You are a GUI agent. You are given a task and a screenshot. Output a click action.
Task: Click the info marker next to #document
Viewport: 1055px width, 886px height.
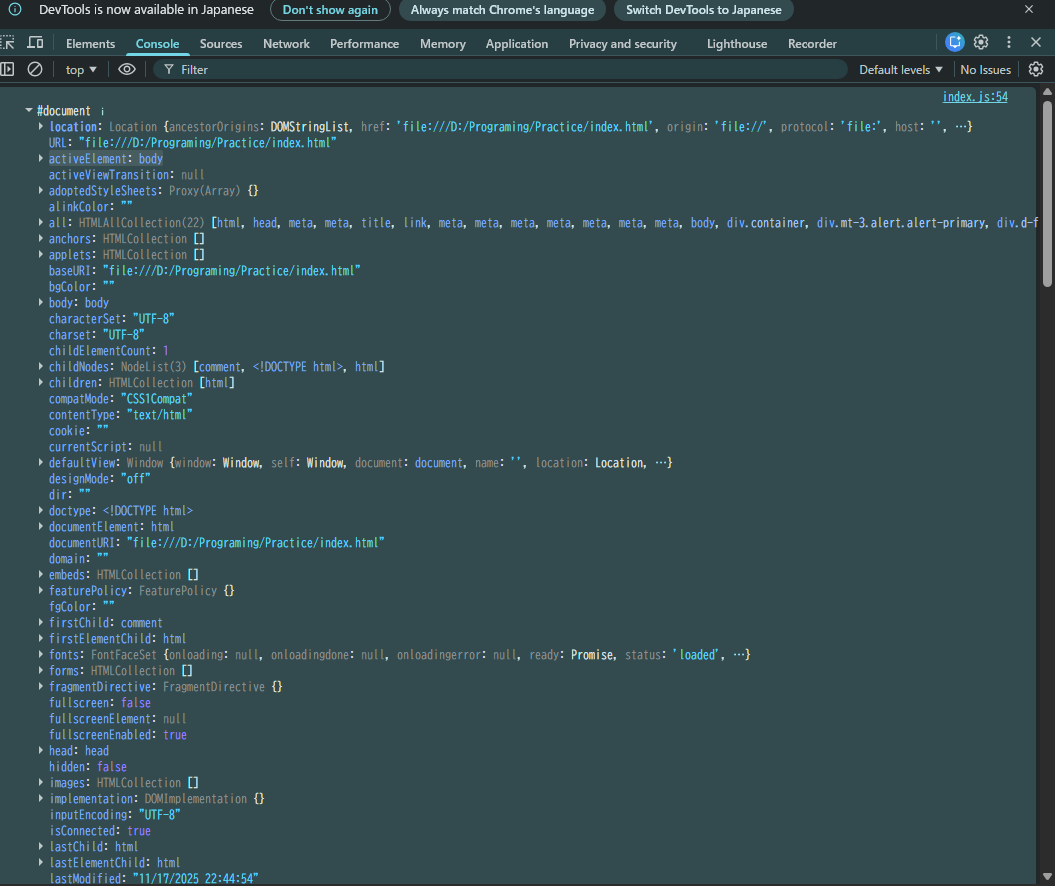[102, 111]
